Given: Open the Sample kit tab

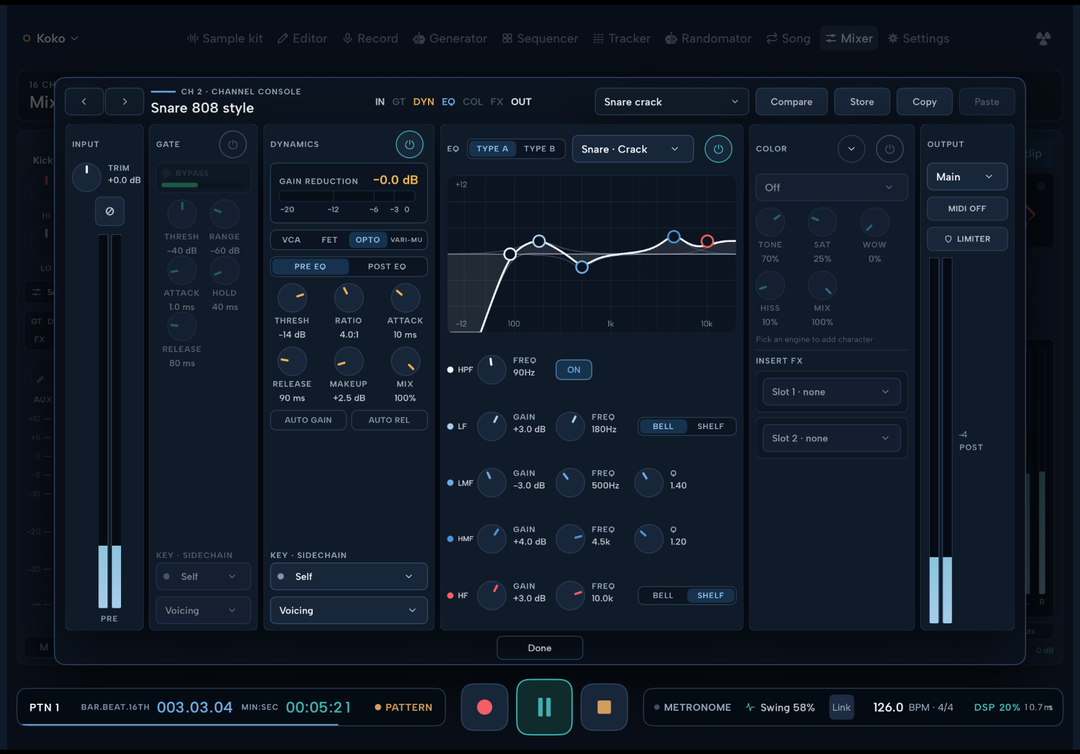Looking at the screenshot, I should tap(225, 39).
